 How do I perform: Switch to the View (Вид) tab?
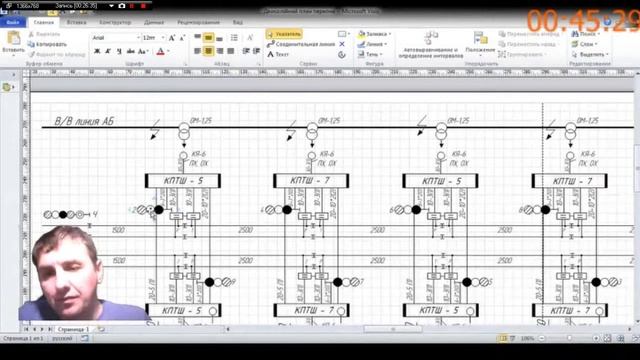click(238, 22)
